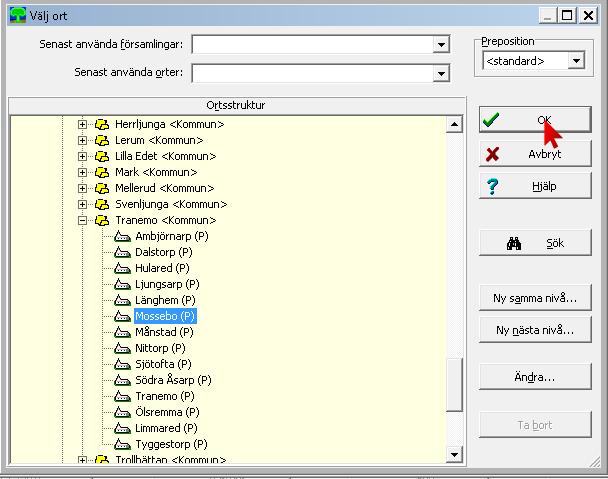The image size is (608, 479).
Task: Click the folder icon beside Lilla Edet
Action: point(102,156)
